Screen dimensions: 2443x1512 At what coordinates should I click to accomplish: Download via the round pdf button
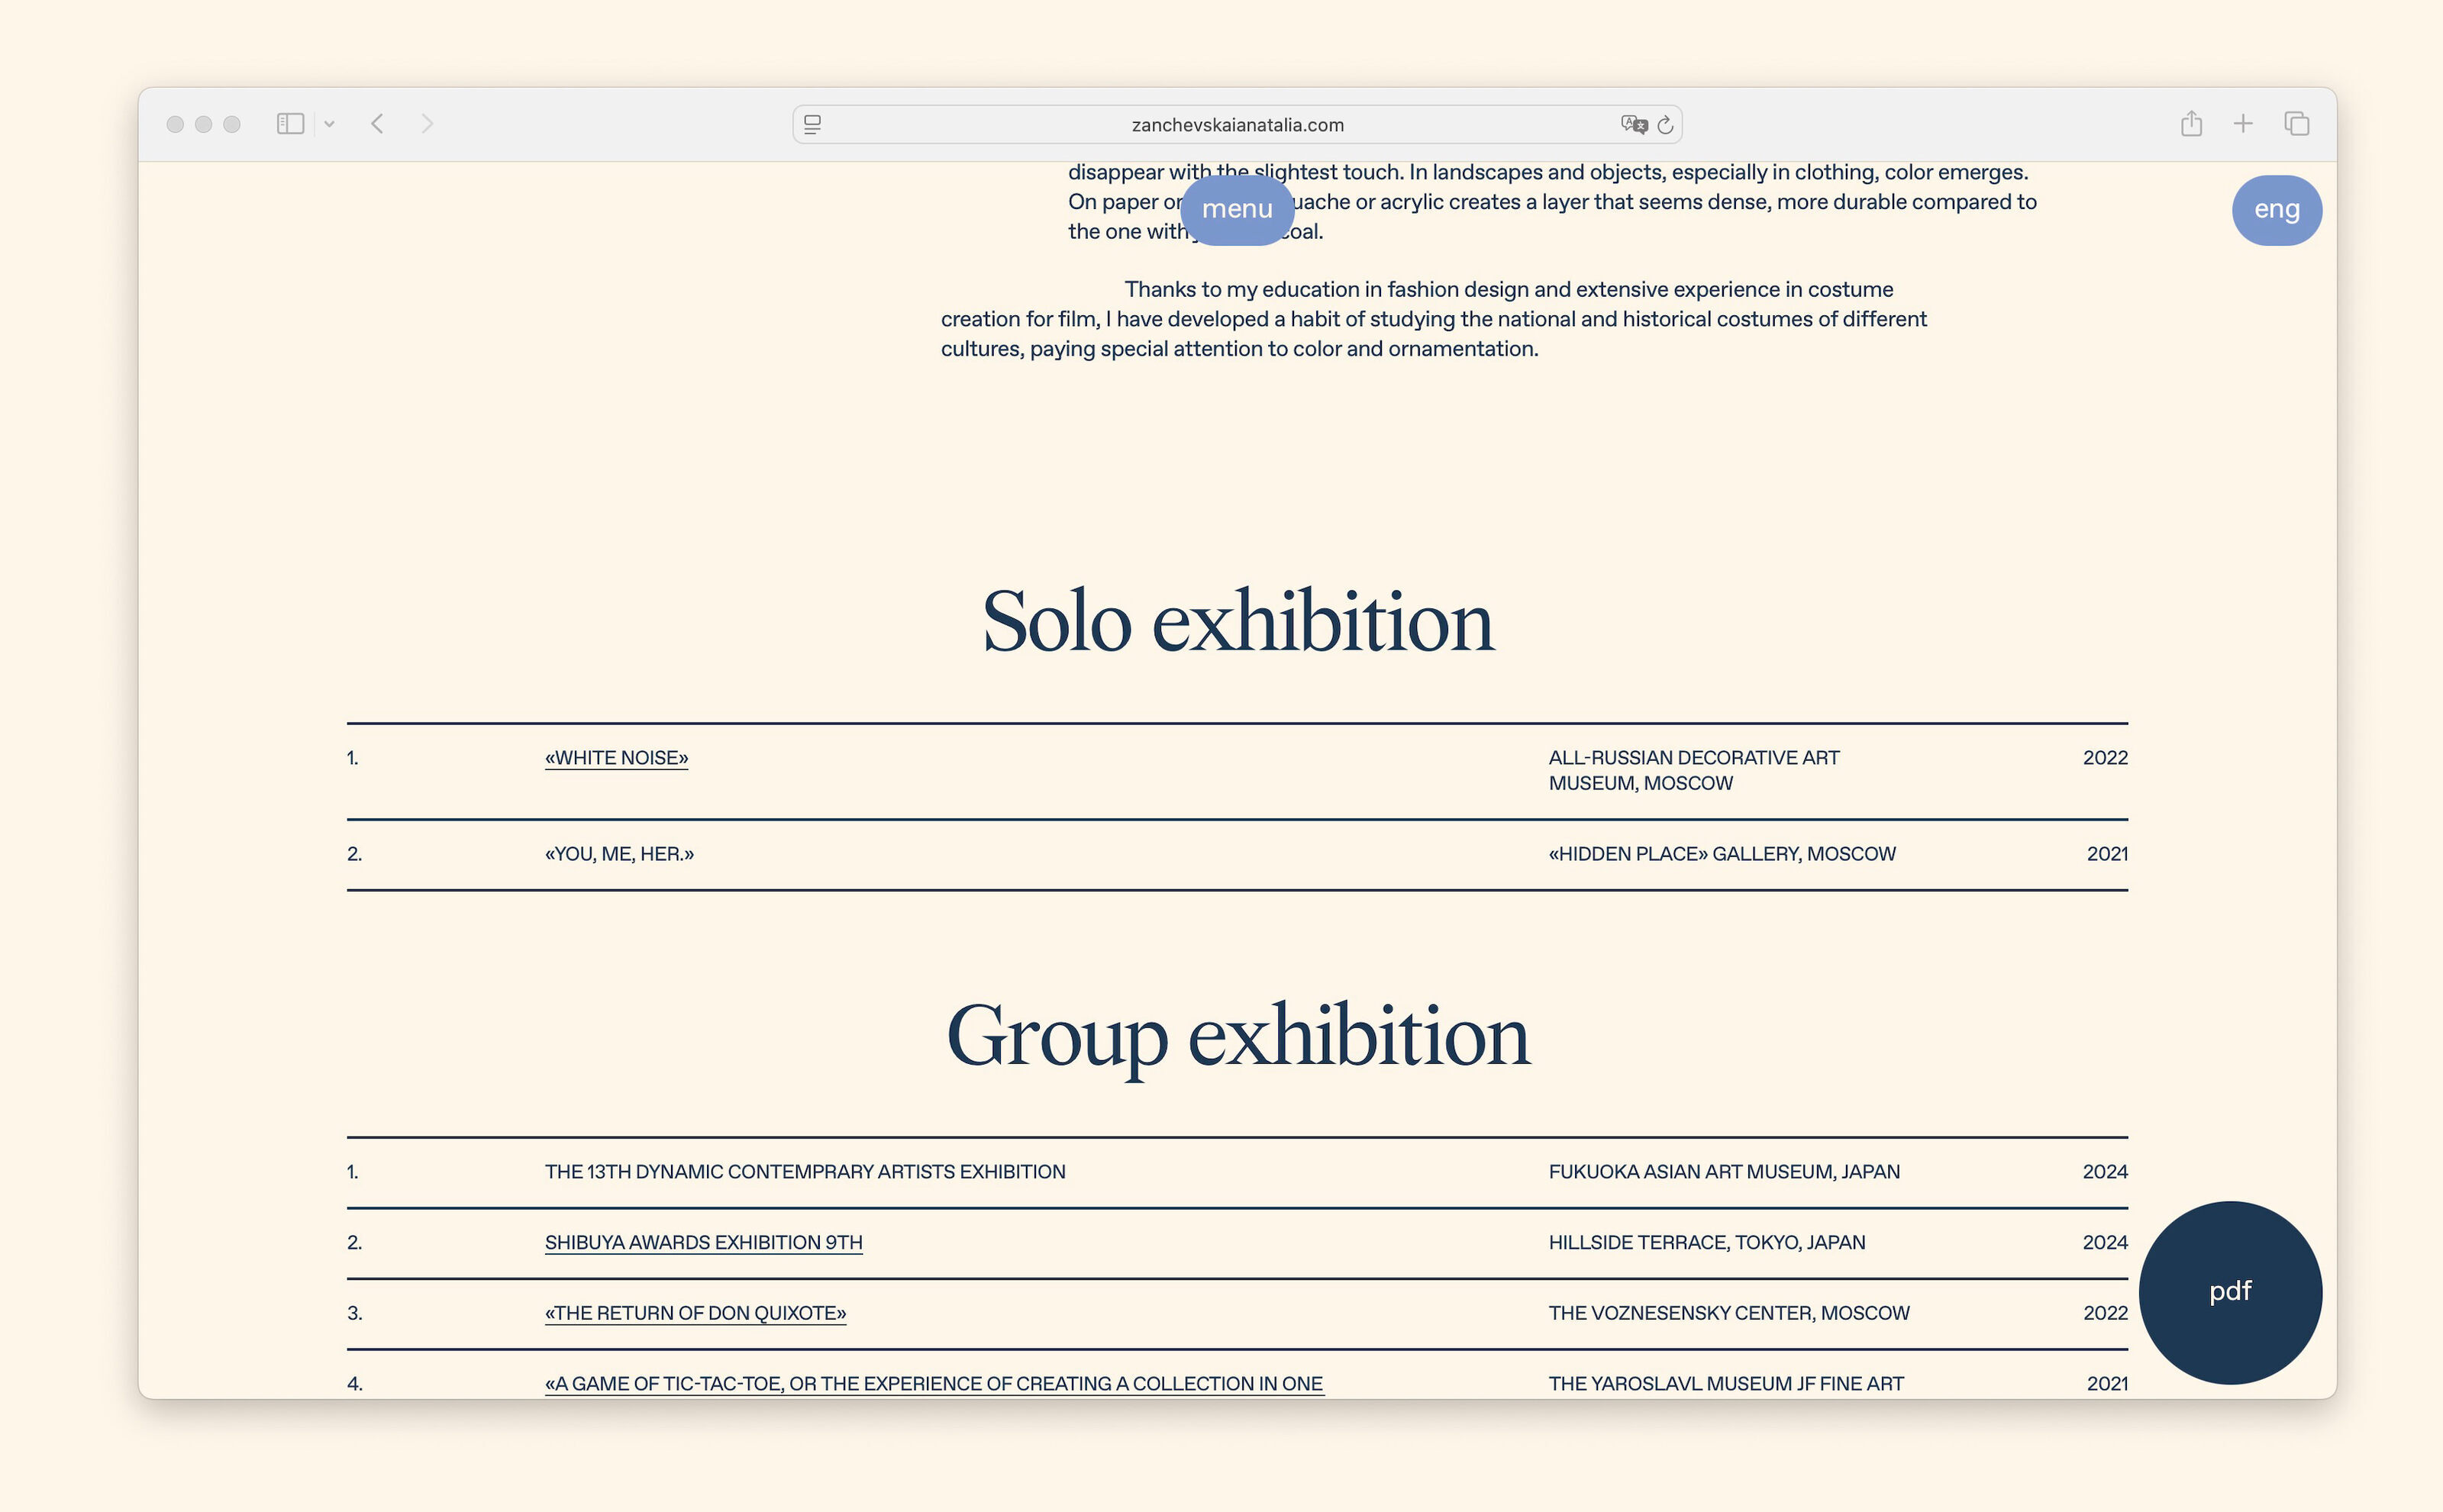(x=2229, y=1291)
